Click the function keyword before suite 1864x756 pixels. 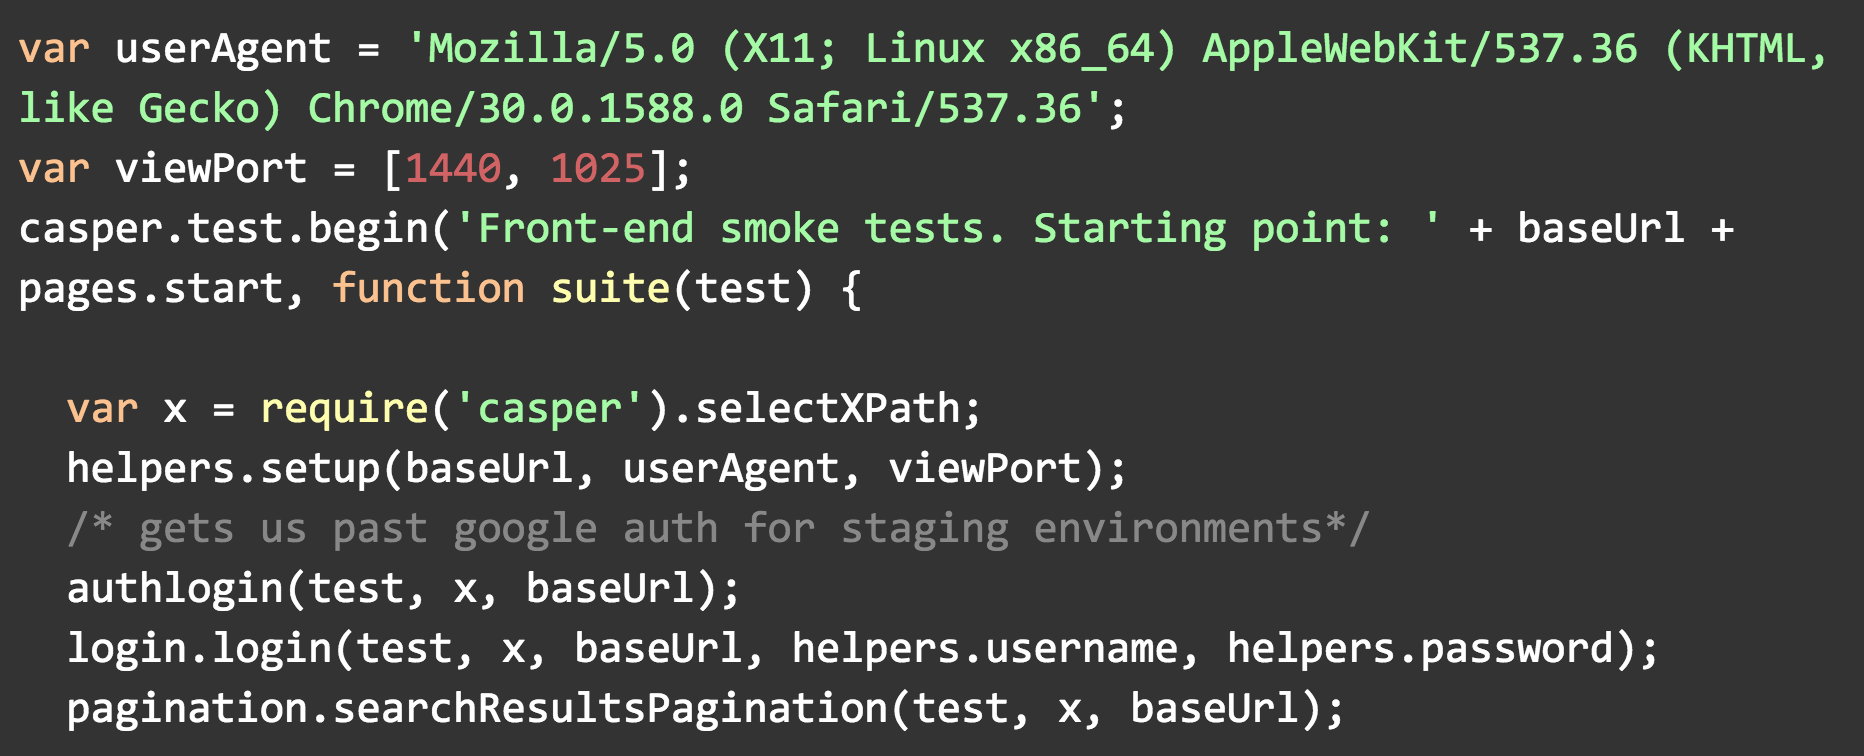tap(429, 288)
